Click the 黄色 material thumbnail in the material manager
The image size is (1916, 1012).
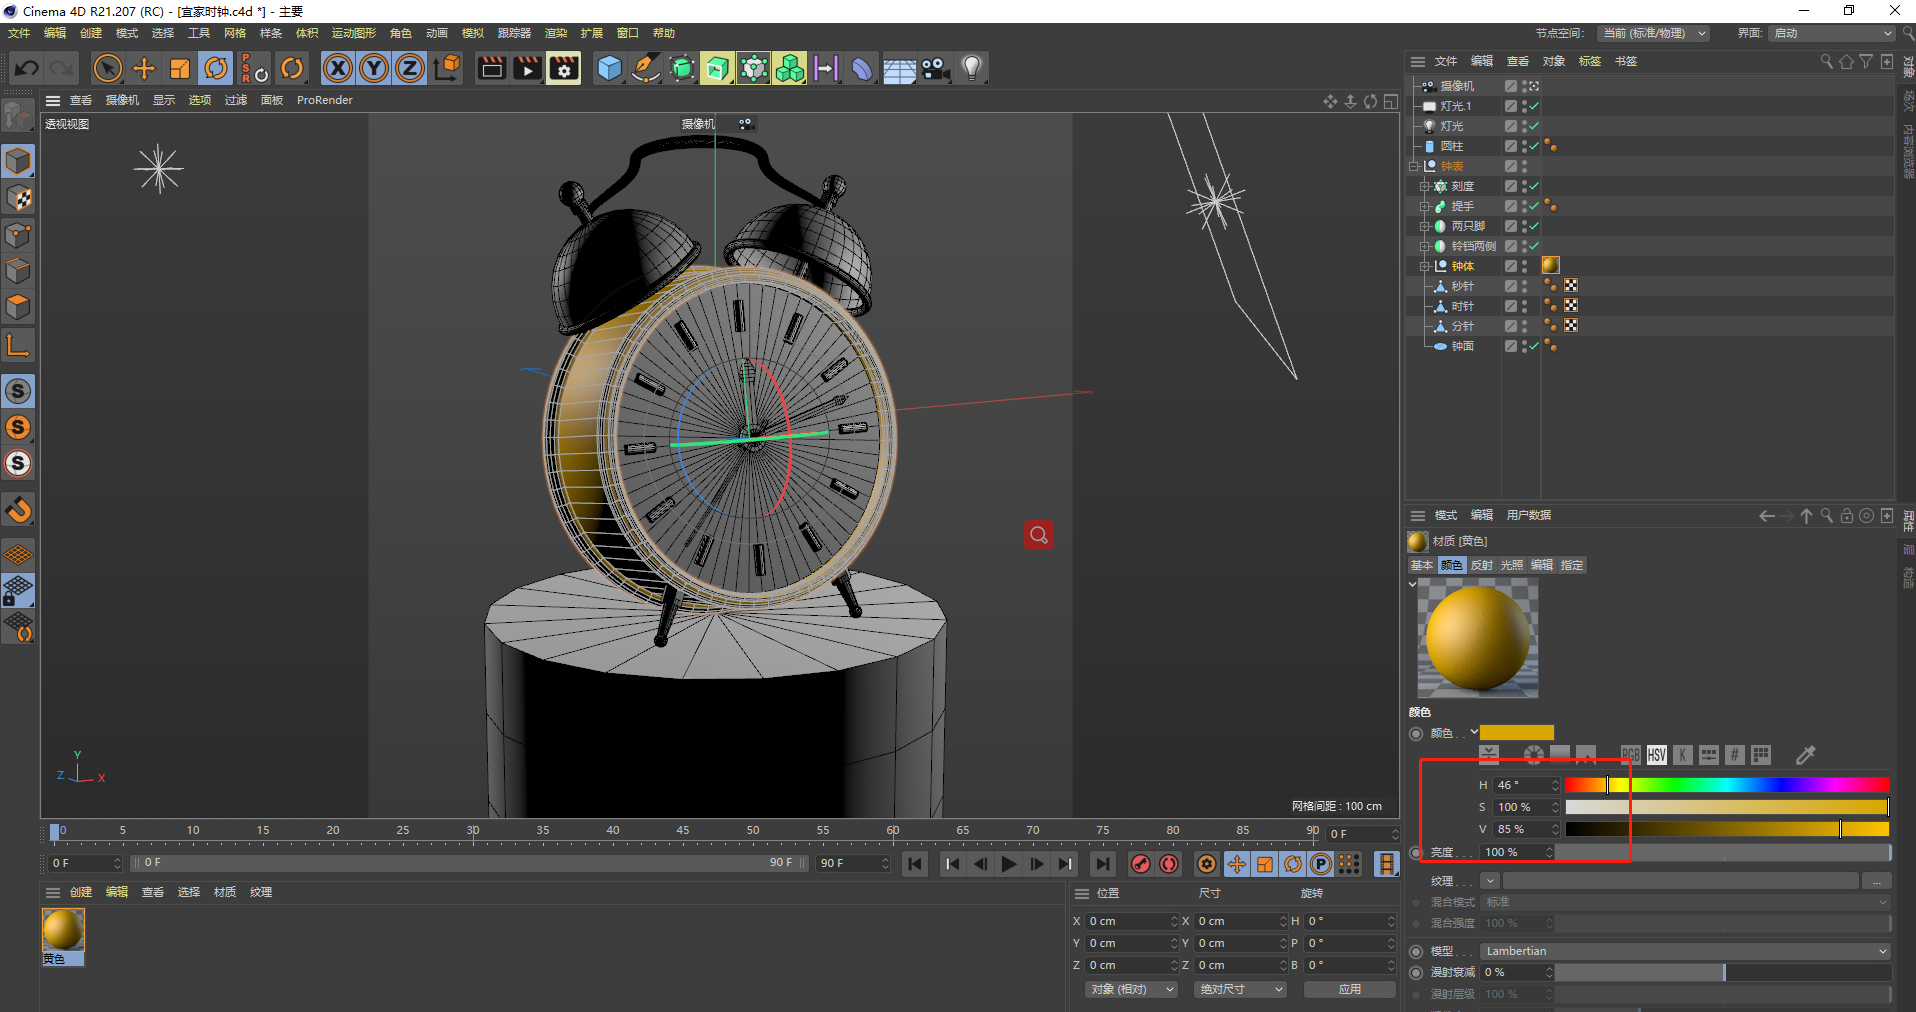63,930
